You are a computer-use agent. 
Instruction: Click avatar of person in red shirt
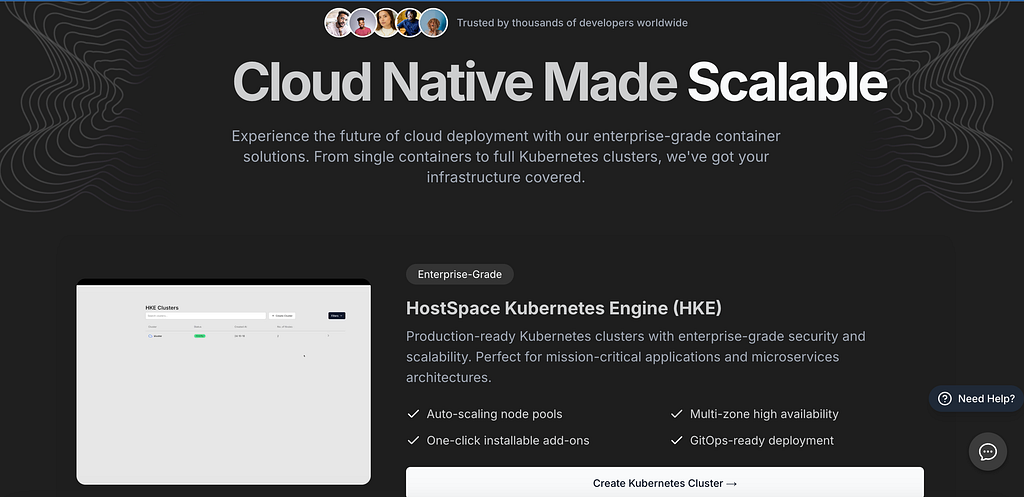click(x=362, y=23)
